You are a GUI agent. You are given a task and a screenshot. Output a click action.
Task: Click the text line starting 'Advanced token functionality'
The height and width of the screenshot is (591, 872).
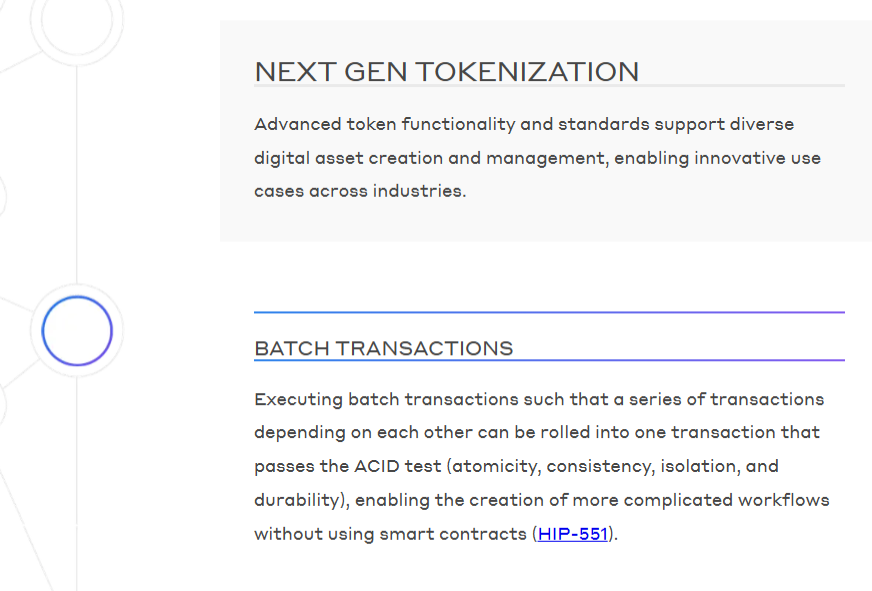[x=524, y=124]
